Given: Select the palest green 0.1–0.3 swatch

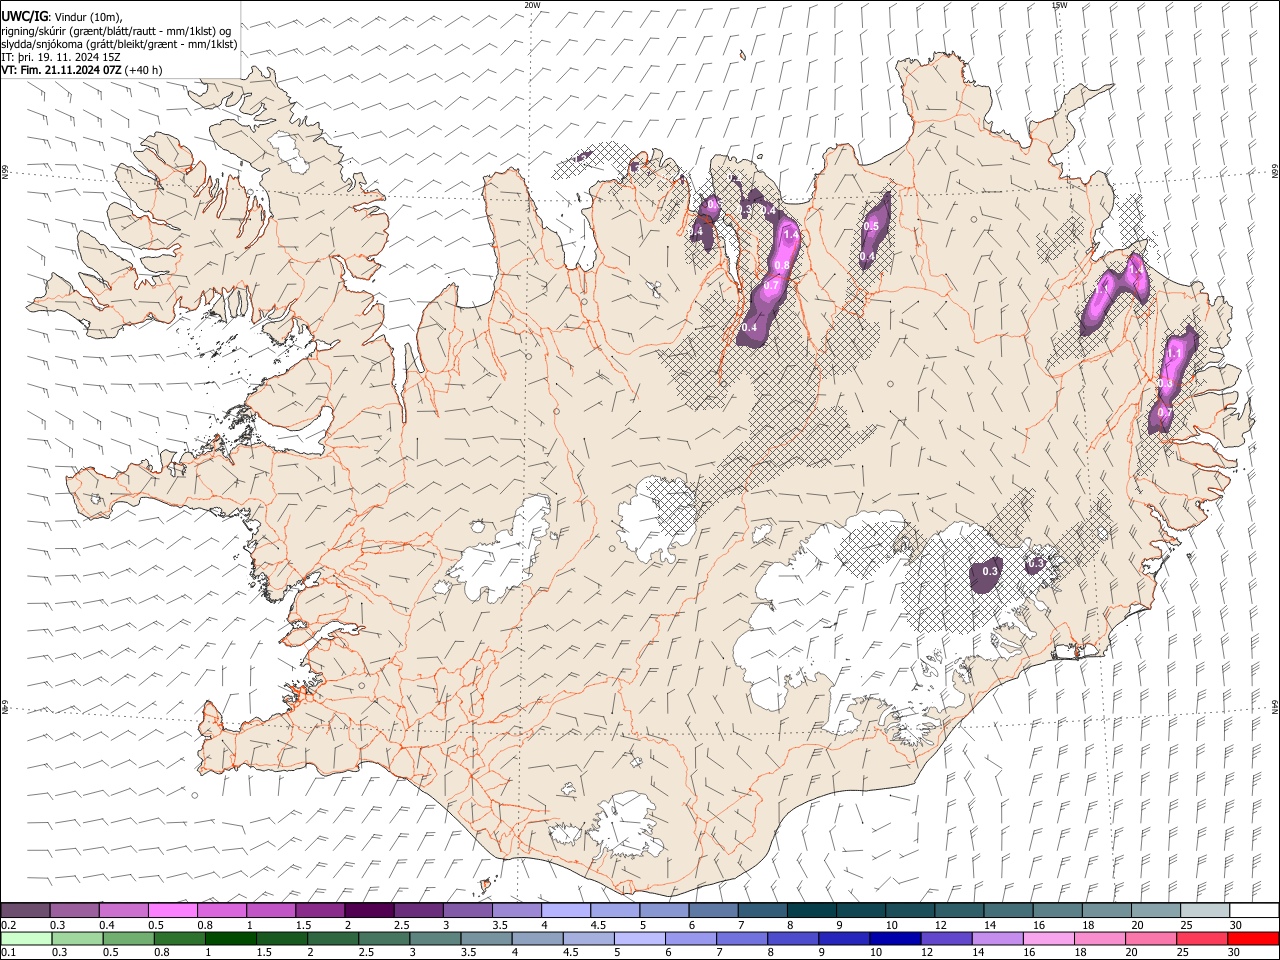Looking at the screenshot, I should tap(26, 938).
